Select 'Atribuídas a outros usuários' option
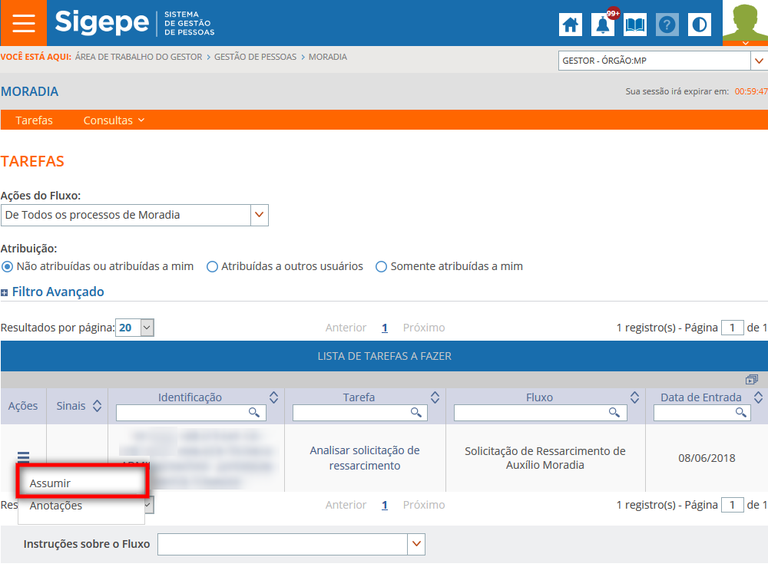 coord(212,267)
